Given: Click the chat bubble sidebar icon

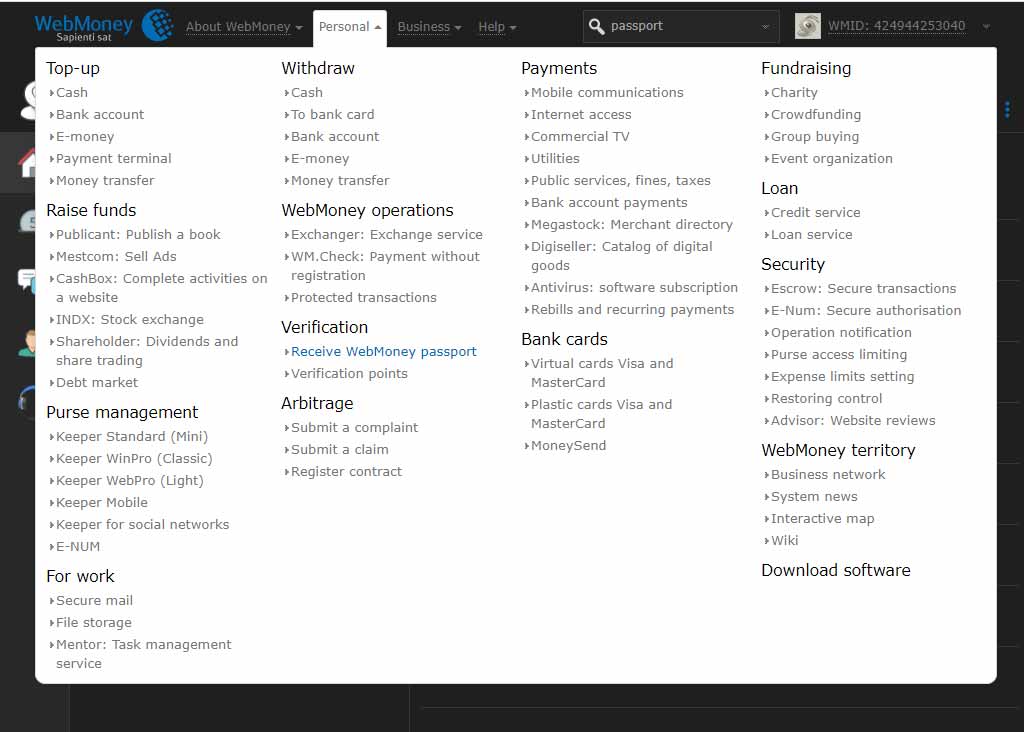Looking at the screenshot, I should pyautogui.click(x=26, y=280).
